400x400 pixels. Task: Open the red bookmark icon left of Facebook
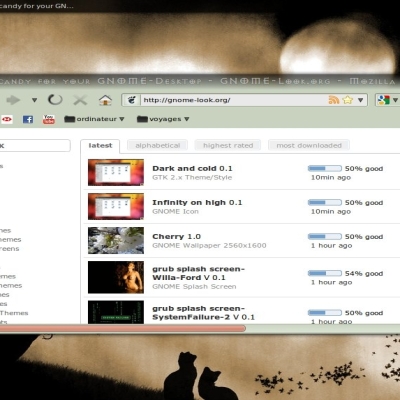click(x=7, y=119)
